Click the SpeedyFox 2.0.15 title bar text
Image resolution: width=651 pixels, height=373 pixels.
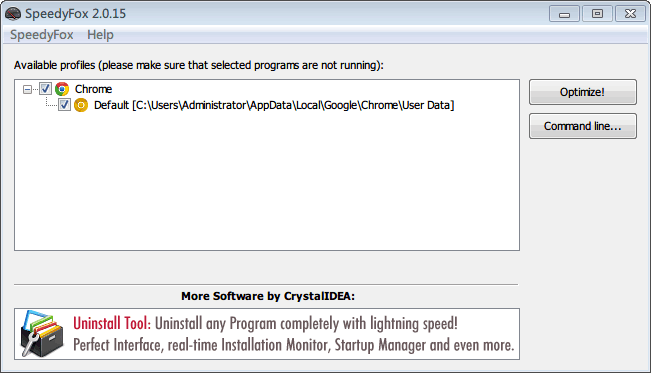click(75, 14)
